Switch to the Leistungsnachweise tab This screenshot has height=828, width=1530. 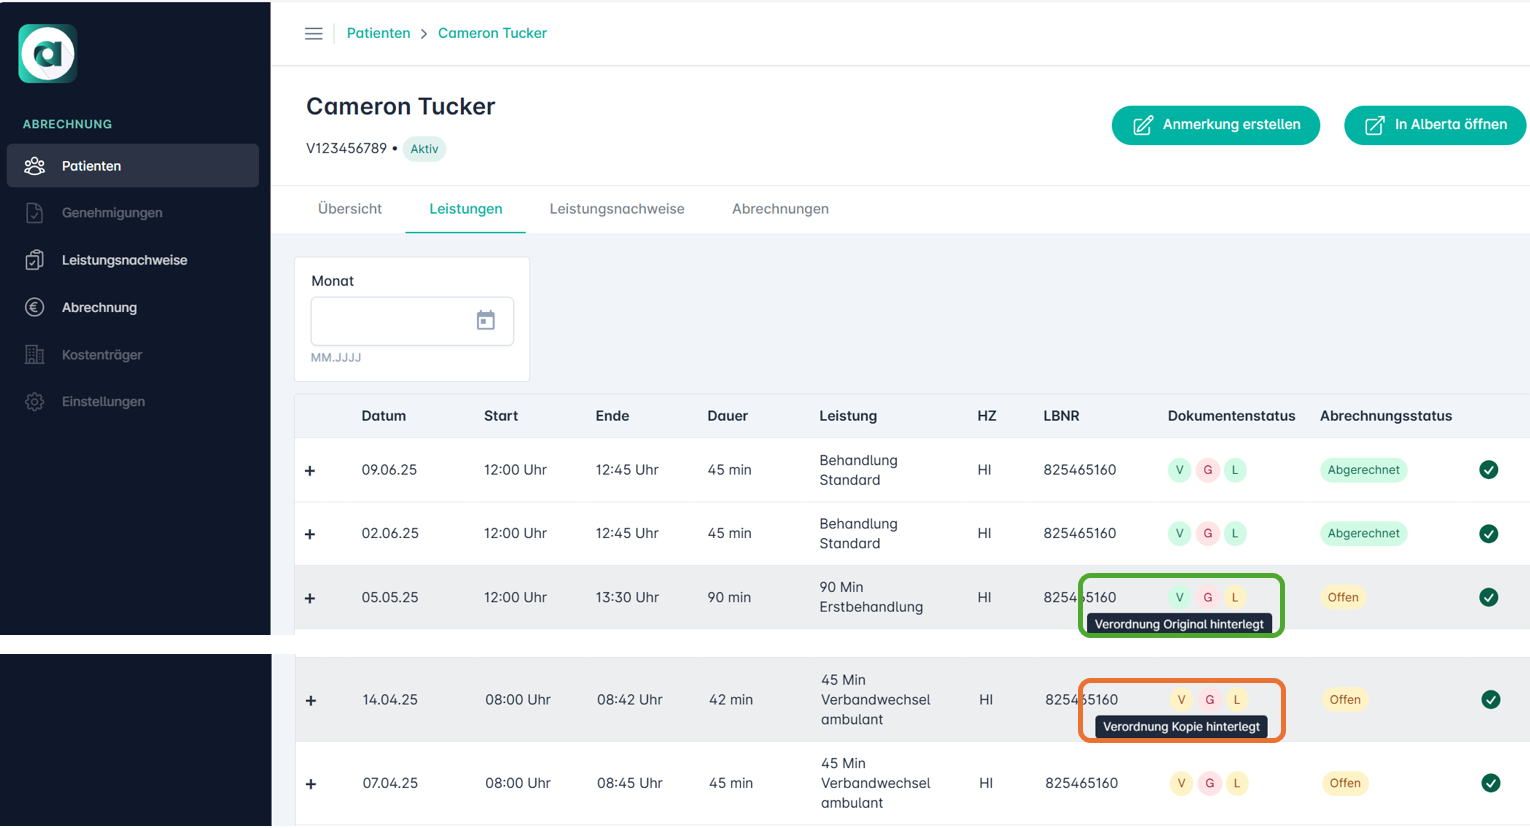[616, 209]
